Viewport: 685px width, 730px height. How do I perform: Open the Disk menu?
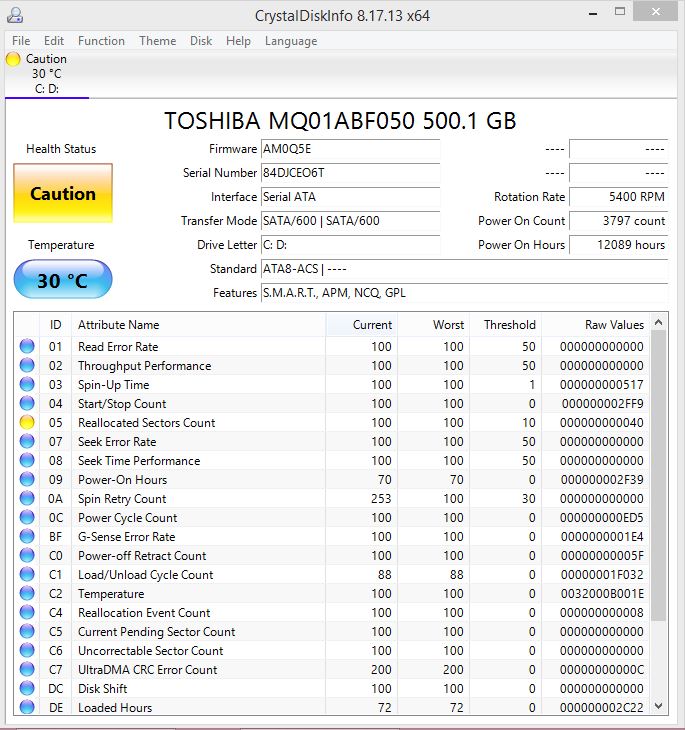[201, 41]
